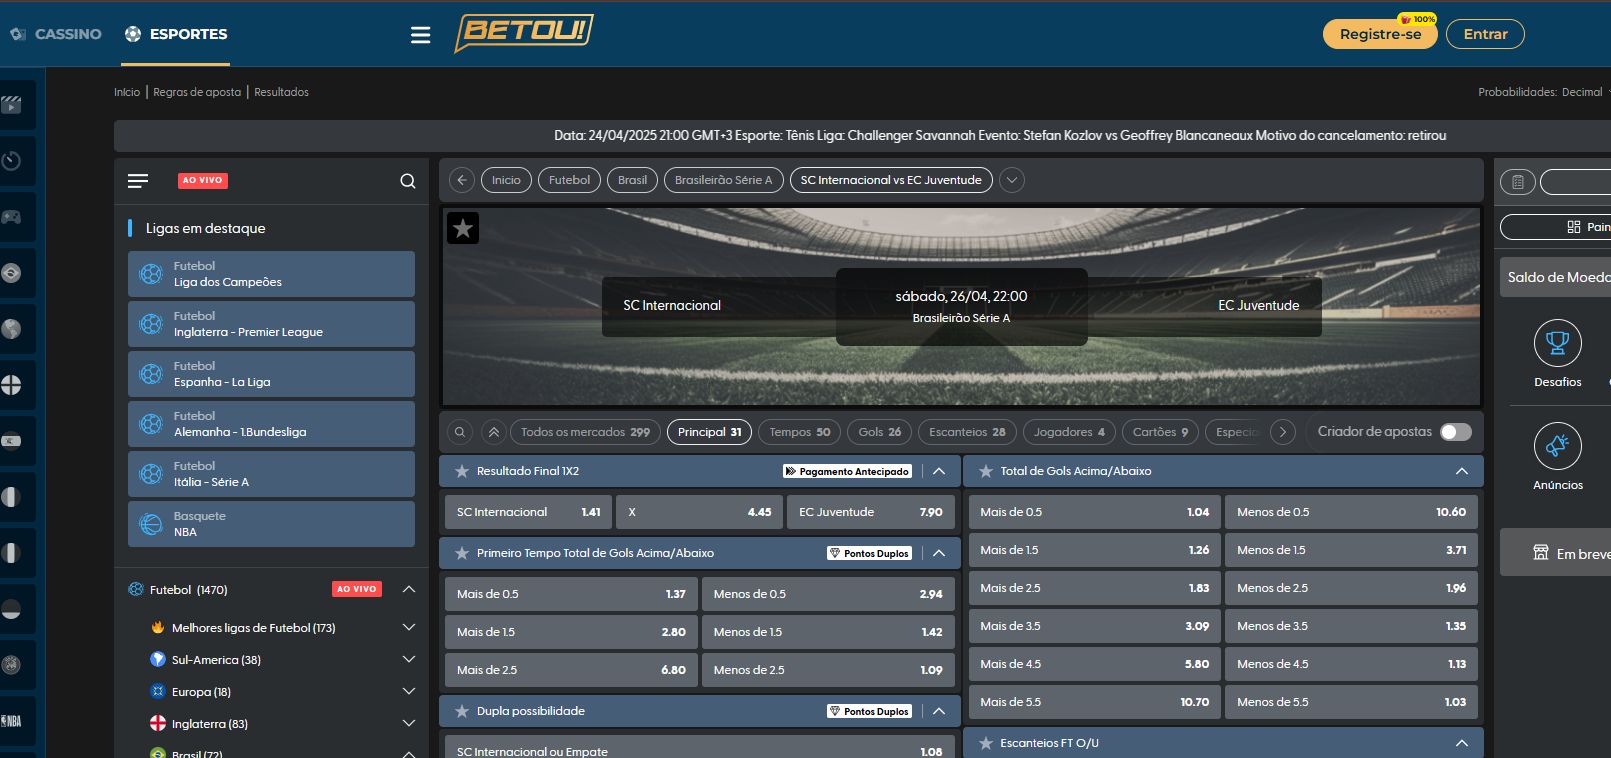This screenshot has height=758, width=1611.
Task: Collapse the Dupla possibilidade section
Action: tap(939, 711)
